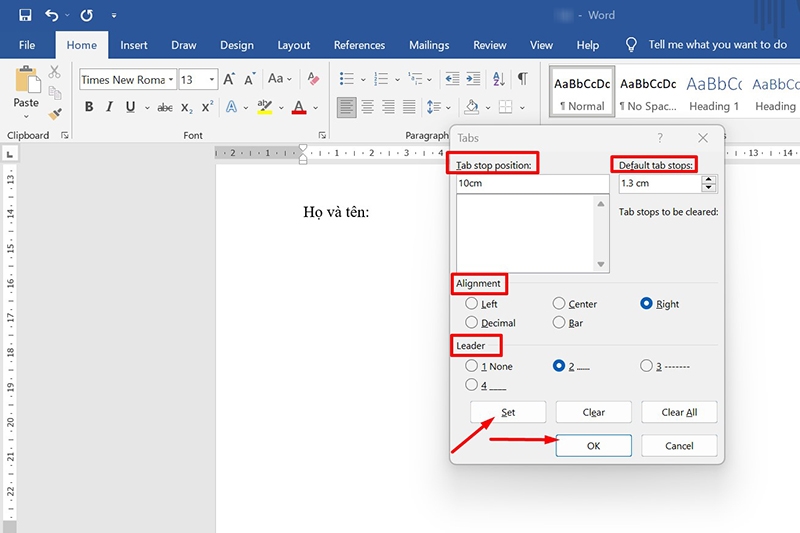This screenshot has height=533, width=800.
Task: Apply Underline formatting
Action: point(131,107)
